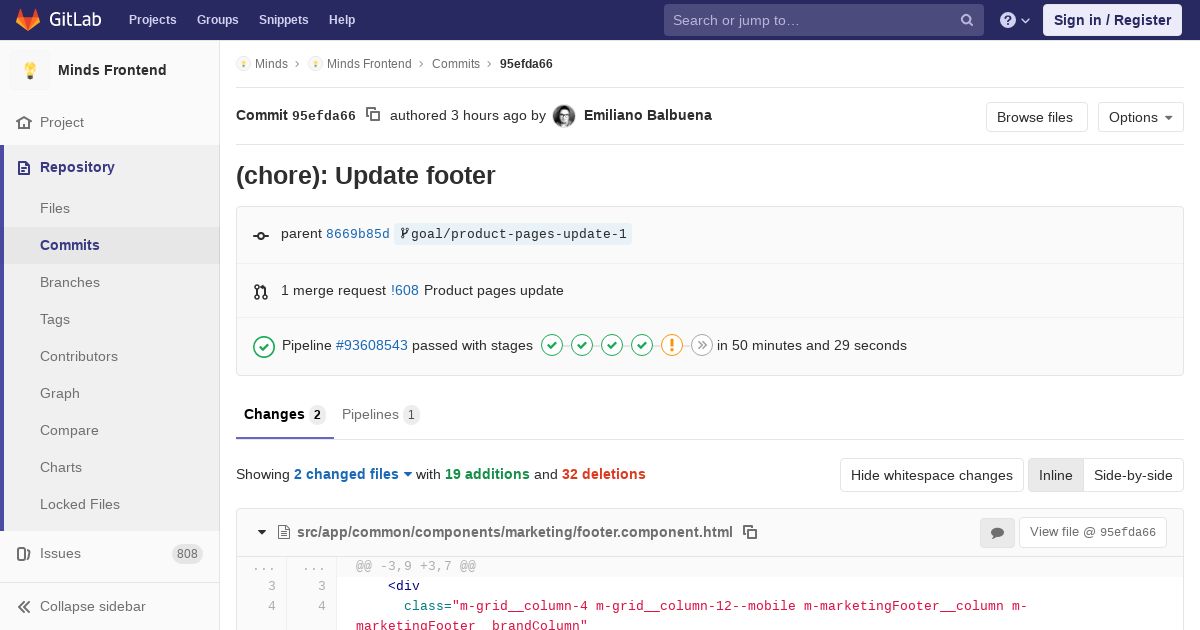Click the Minds breadcrumb link
1200x630 pixels.
[271, 64]
